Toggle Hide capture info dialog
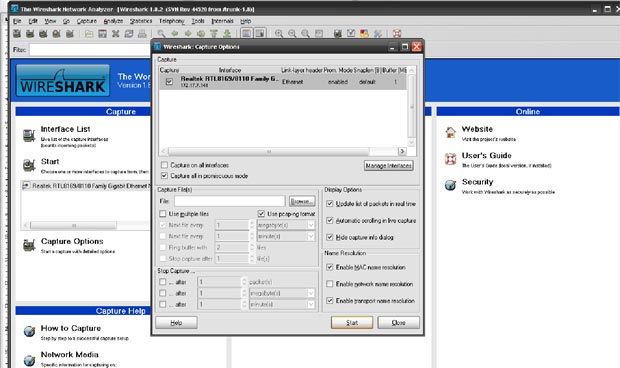This screenshot has width=620, height=368. [x=329, y=237]
